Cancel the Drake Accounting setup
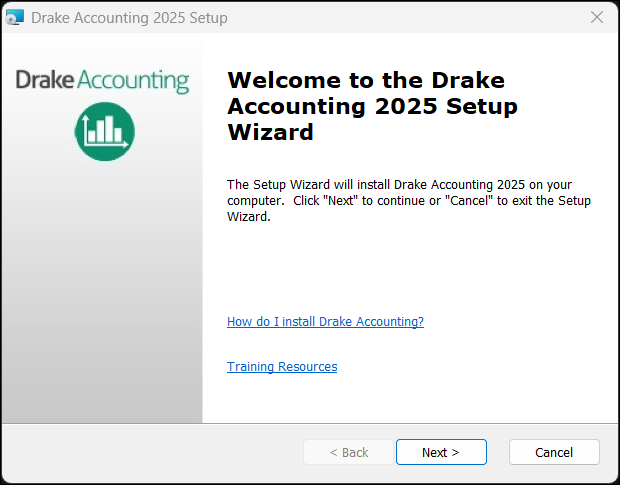The width and height of the screenshot is (620, 485). tap(554, 452)
